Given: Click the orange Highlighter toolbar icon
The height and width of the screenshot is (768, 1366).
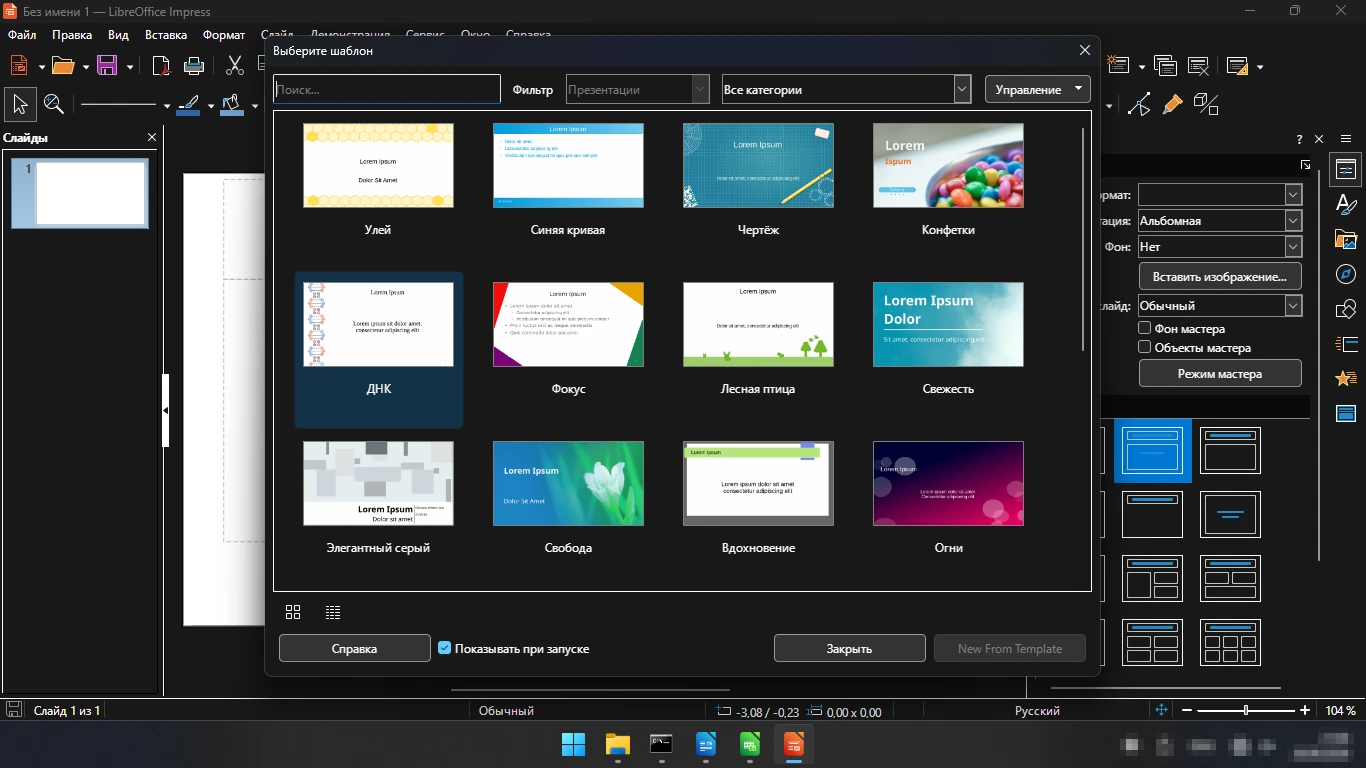Looking at the screenshot, I should point(1172,104).
